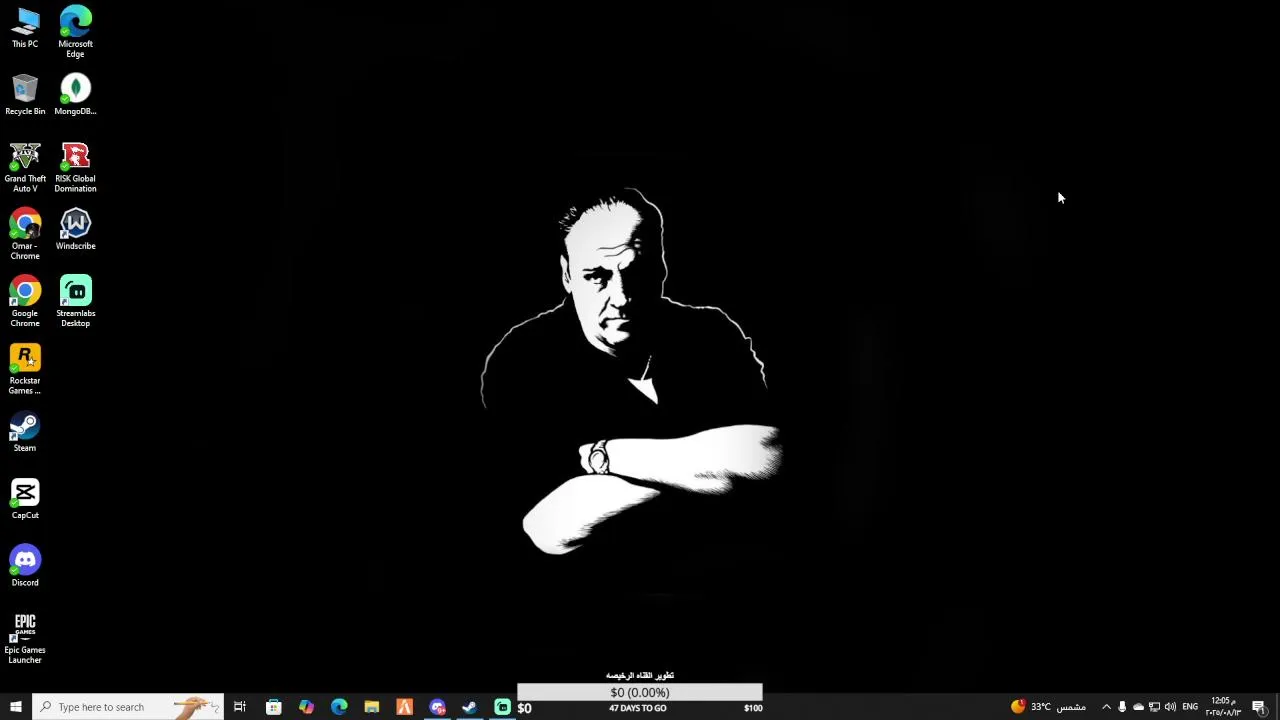Open the network tray icon
1280x720 pixels.
(1154, 707)
